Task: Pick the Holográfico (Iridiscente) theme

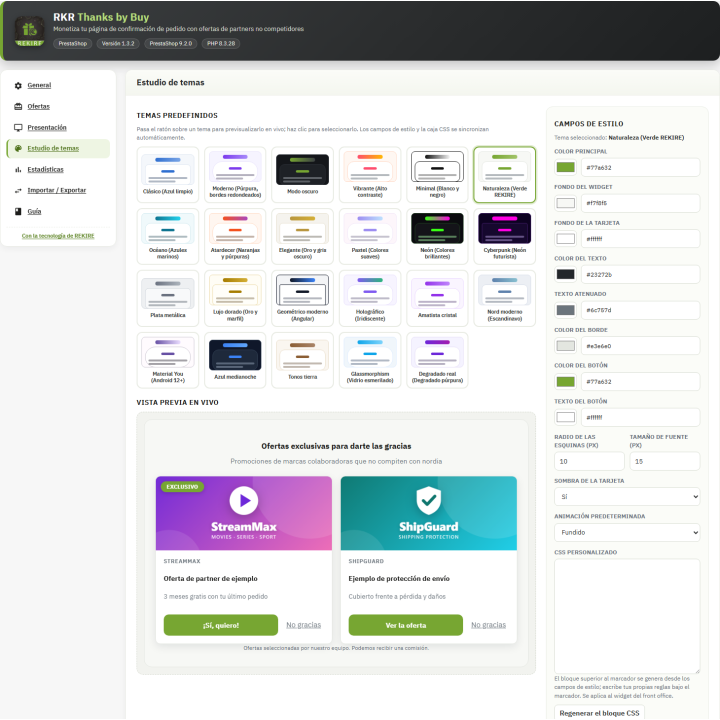Action: pyautogui.click(x=370, y=298)
